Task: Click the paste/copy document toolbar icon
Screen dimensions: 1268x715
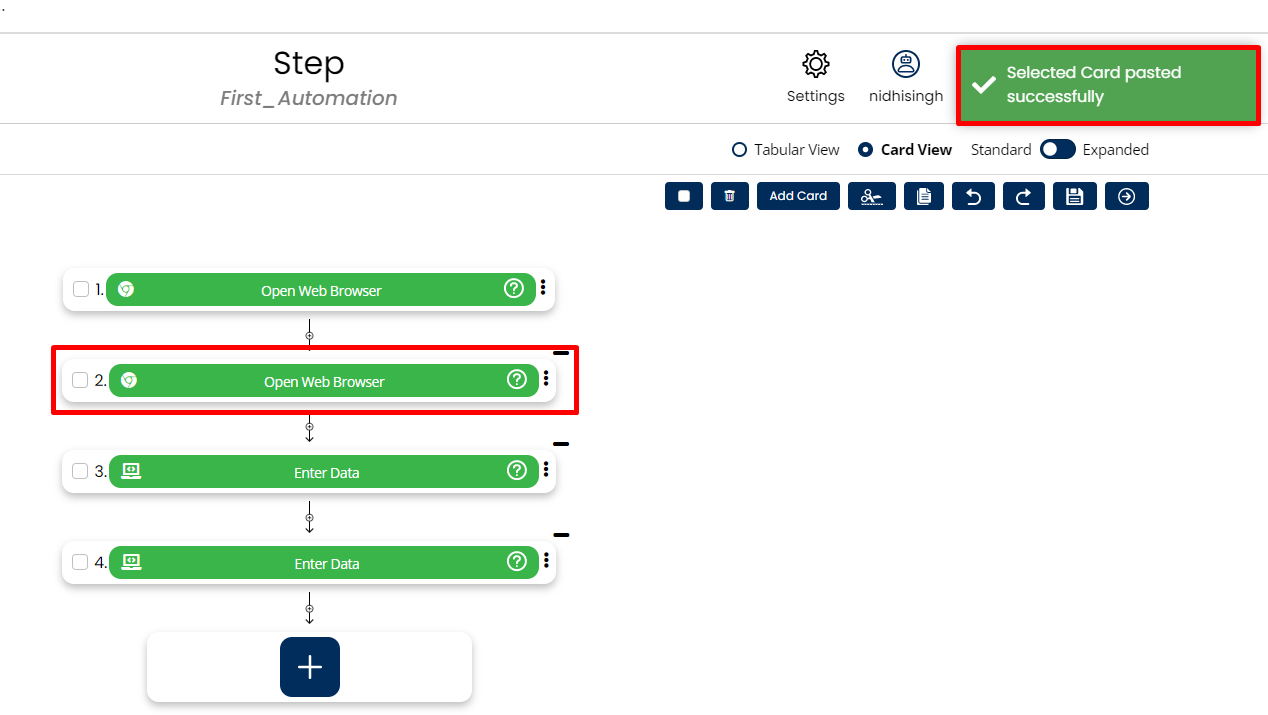Action: tap(924, 196)
